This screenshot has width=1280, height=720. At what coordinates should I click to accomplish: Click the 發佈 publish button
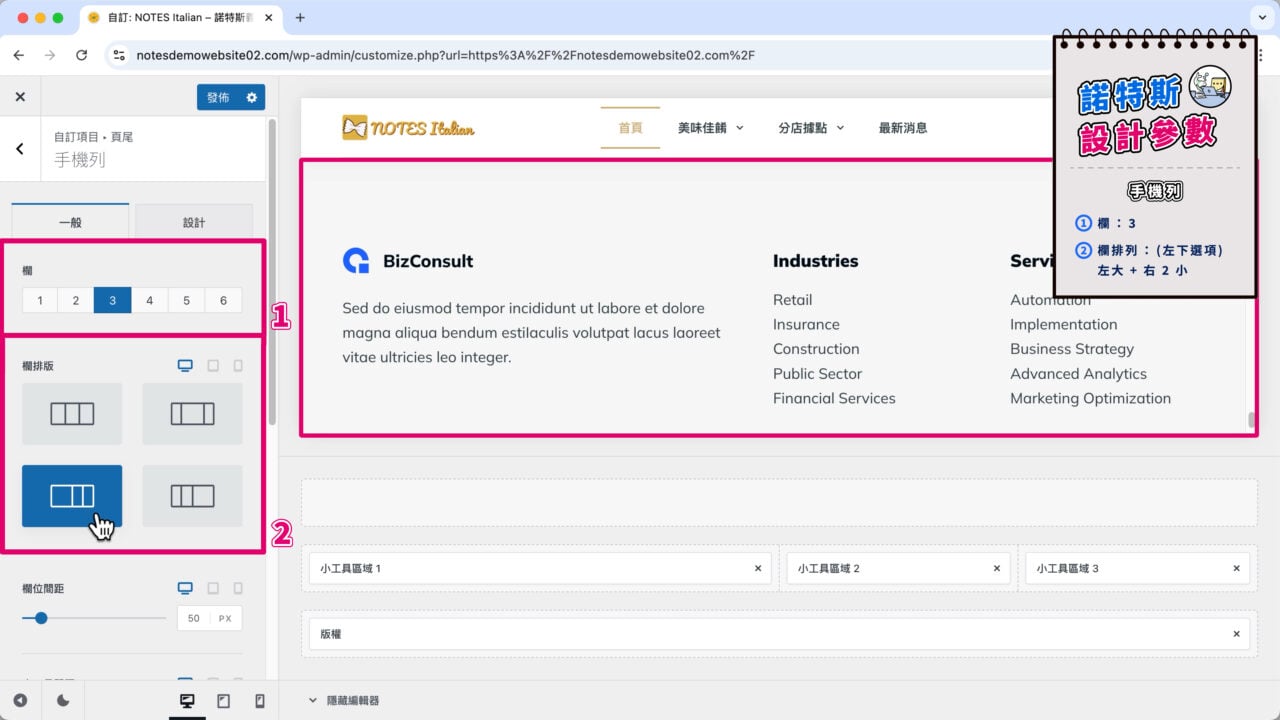218,97
